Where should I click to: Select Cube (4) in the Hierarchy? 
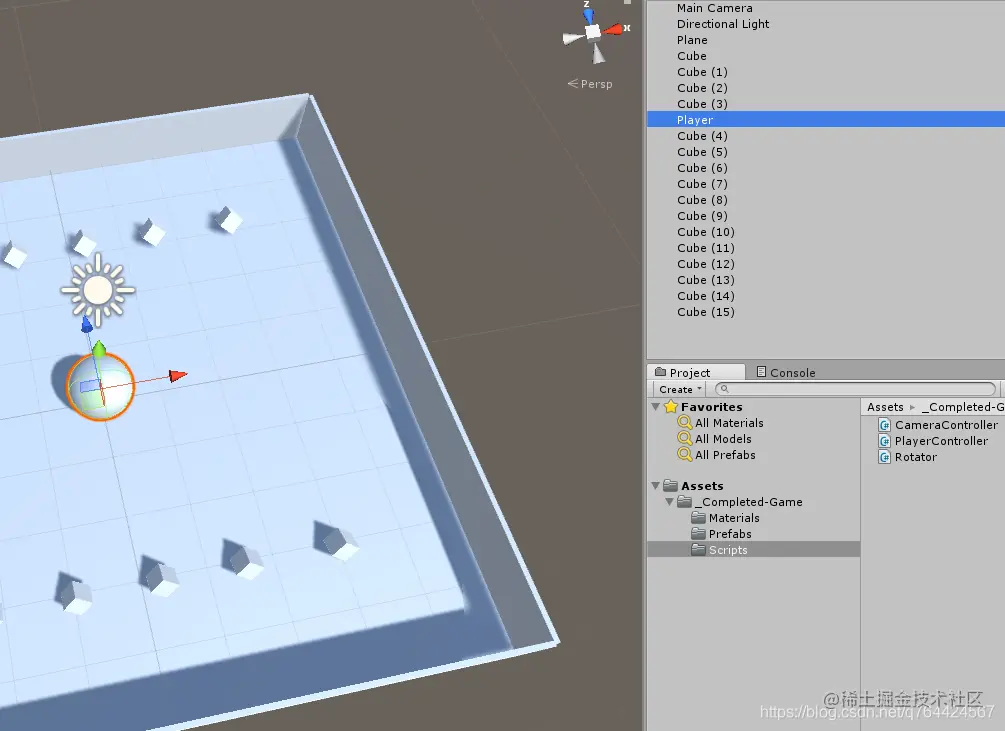826,136
